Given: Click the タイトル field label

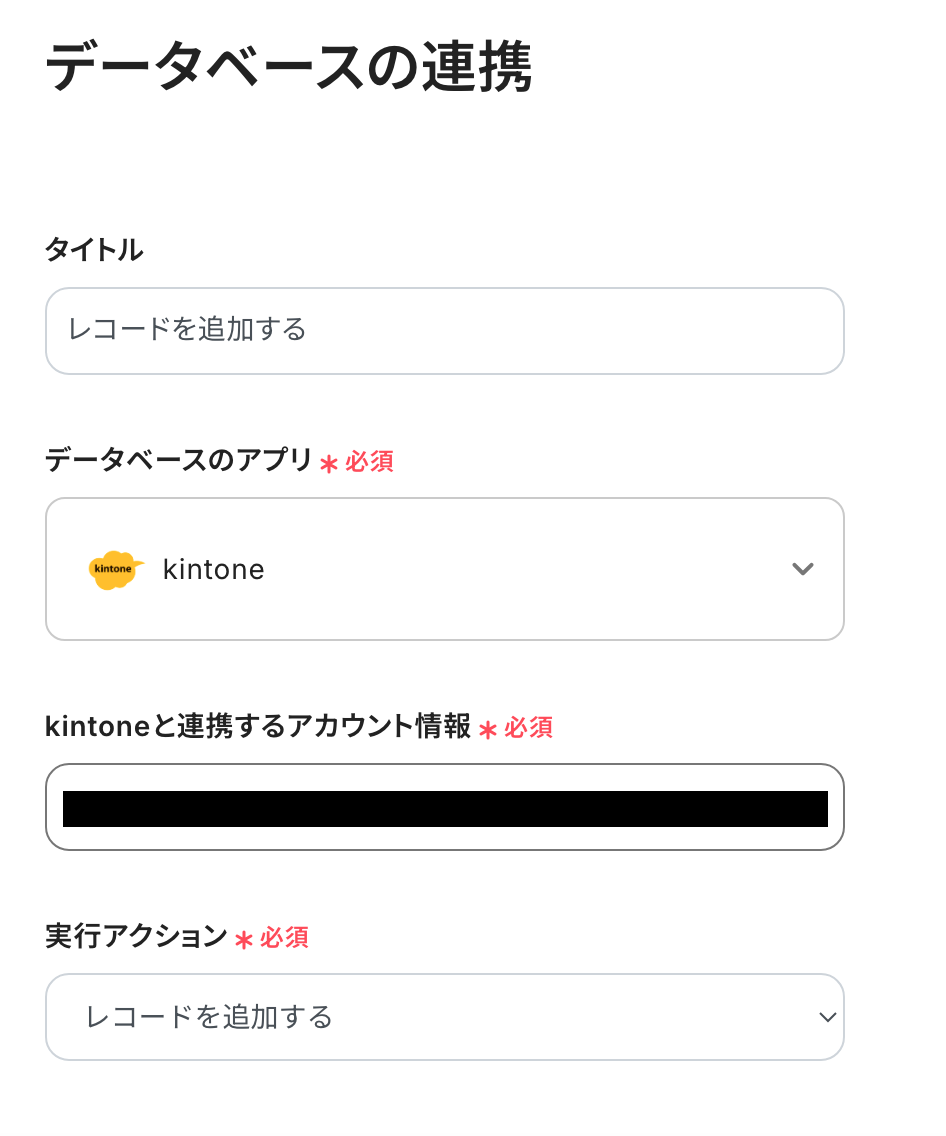Looking at the screenshot, I should click(x=94, y=250).
